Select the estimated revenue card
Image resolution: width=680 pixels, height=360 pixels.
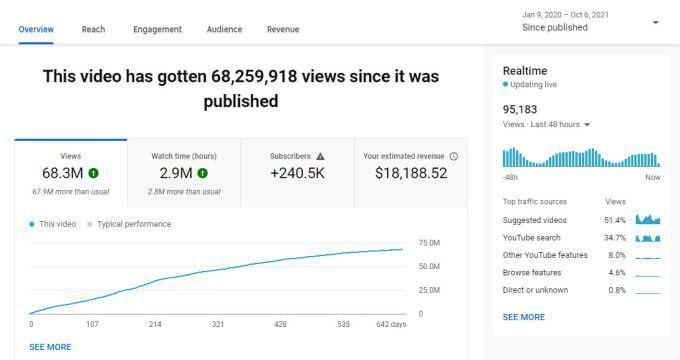(411, 173)
